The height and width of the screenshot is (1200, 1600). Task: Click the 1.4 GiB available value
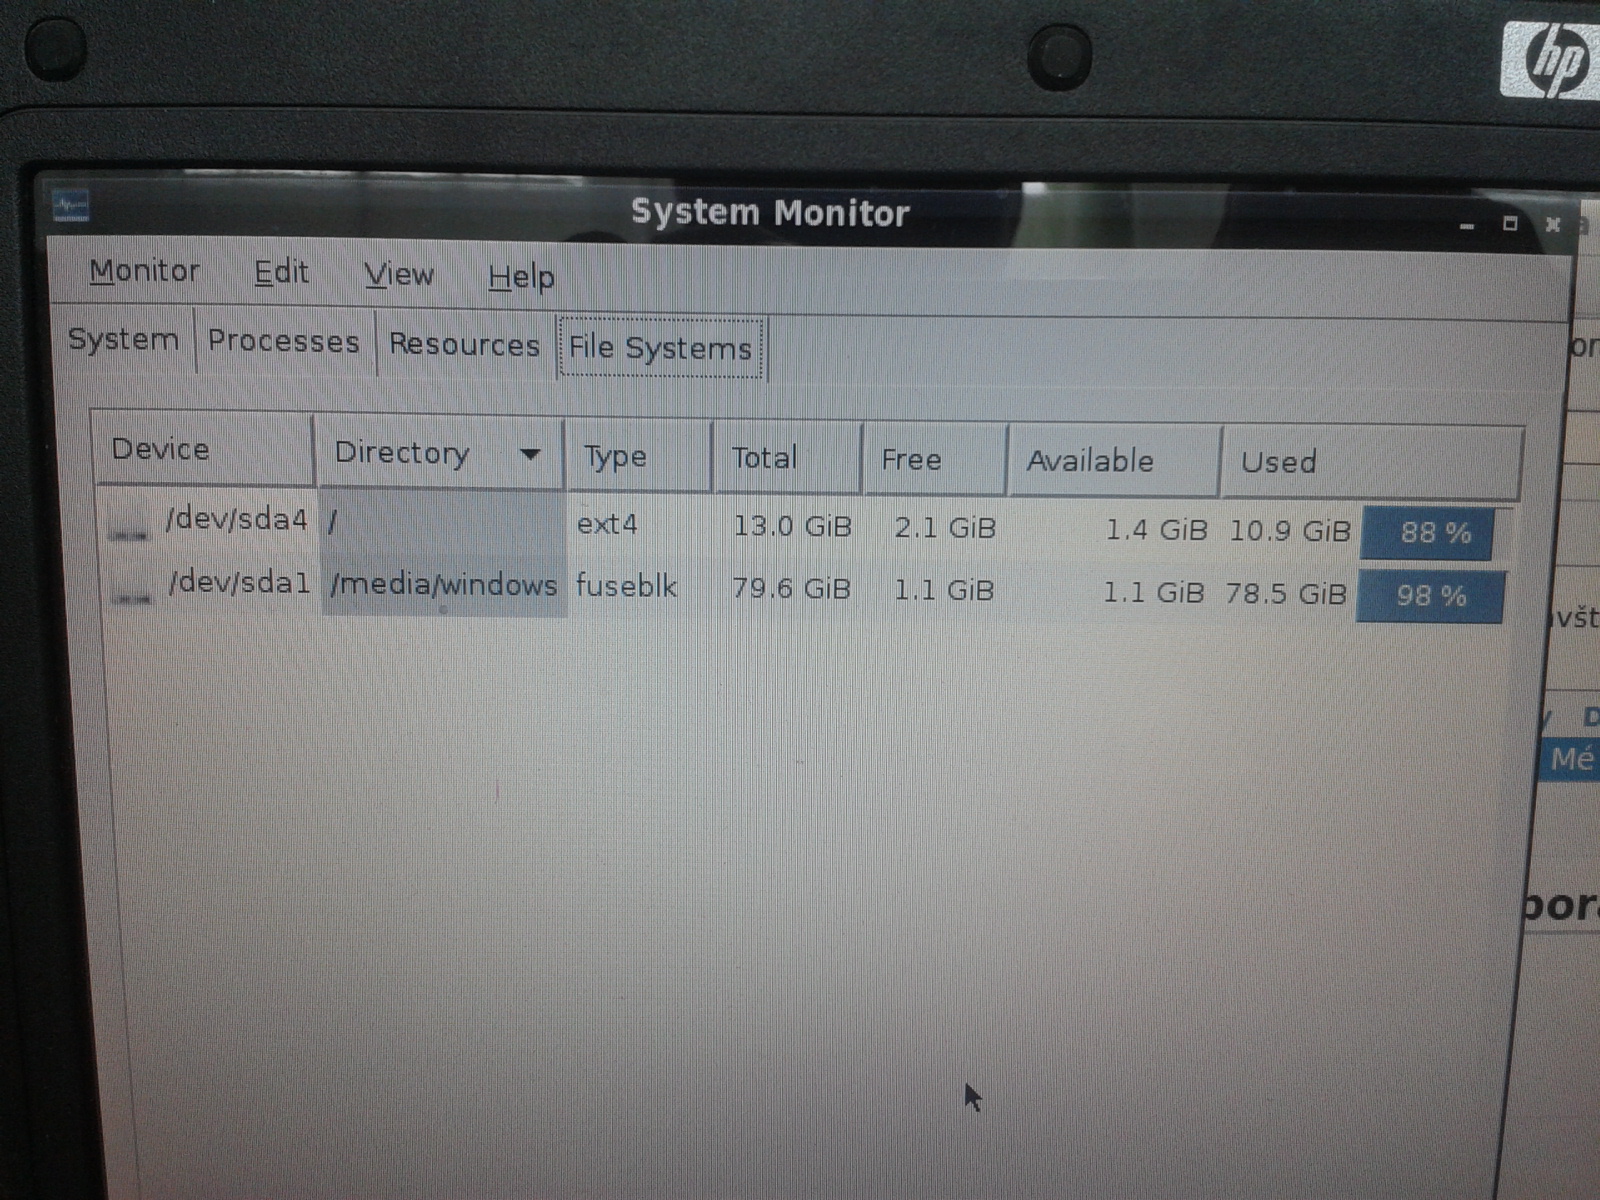pos(1156,530)
